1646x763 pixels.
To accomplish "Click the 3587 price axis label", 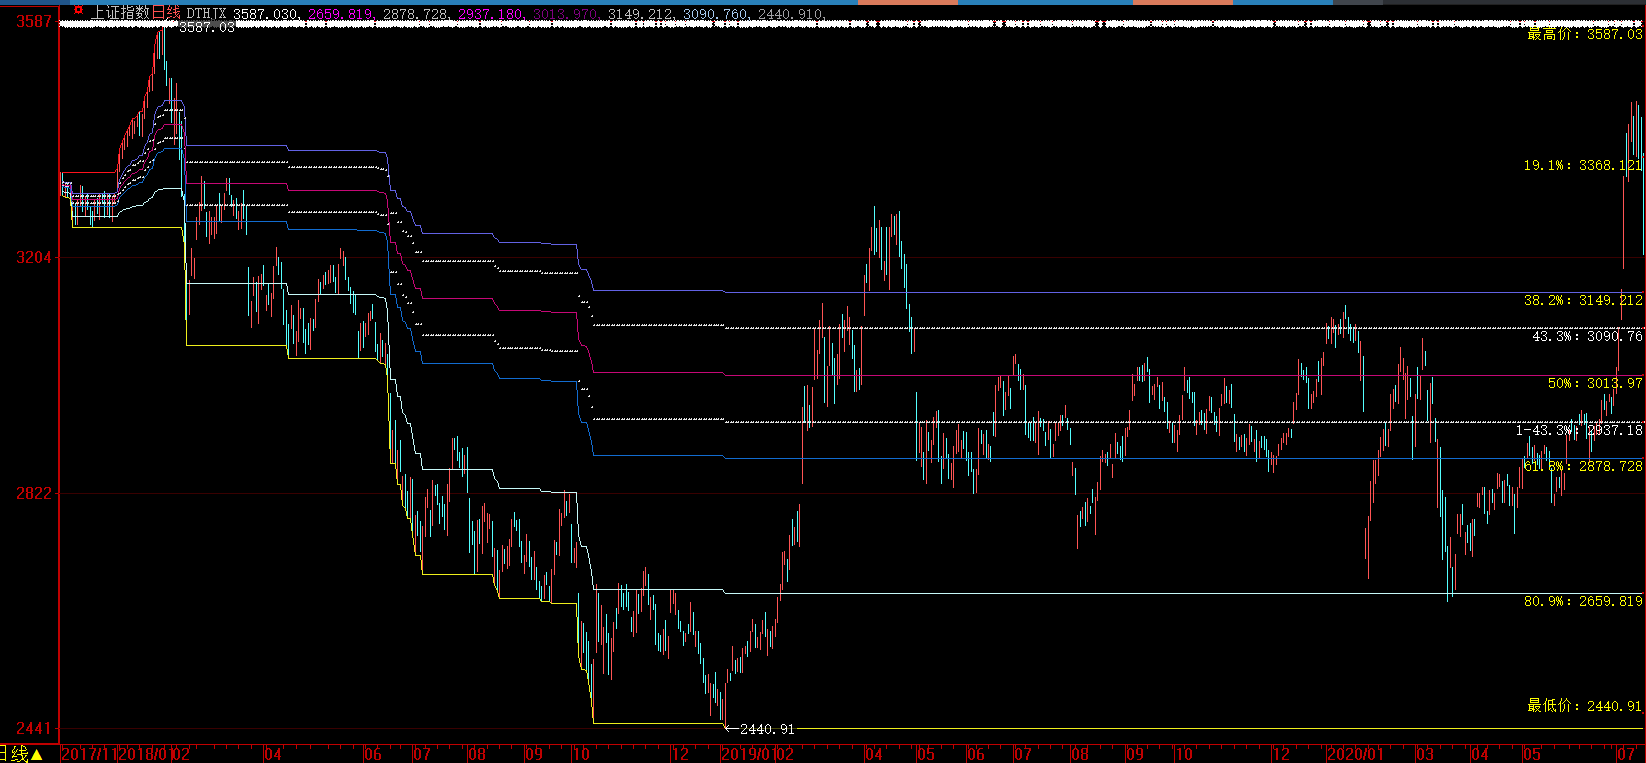I will point(34,21).
